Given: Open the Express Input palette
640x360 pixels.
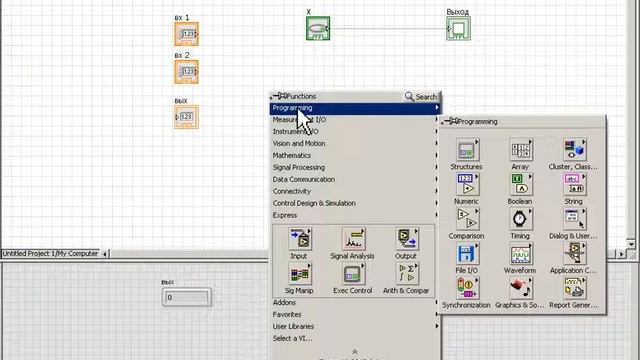Looking at the screenshot, I should (x=300, y=239).
